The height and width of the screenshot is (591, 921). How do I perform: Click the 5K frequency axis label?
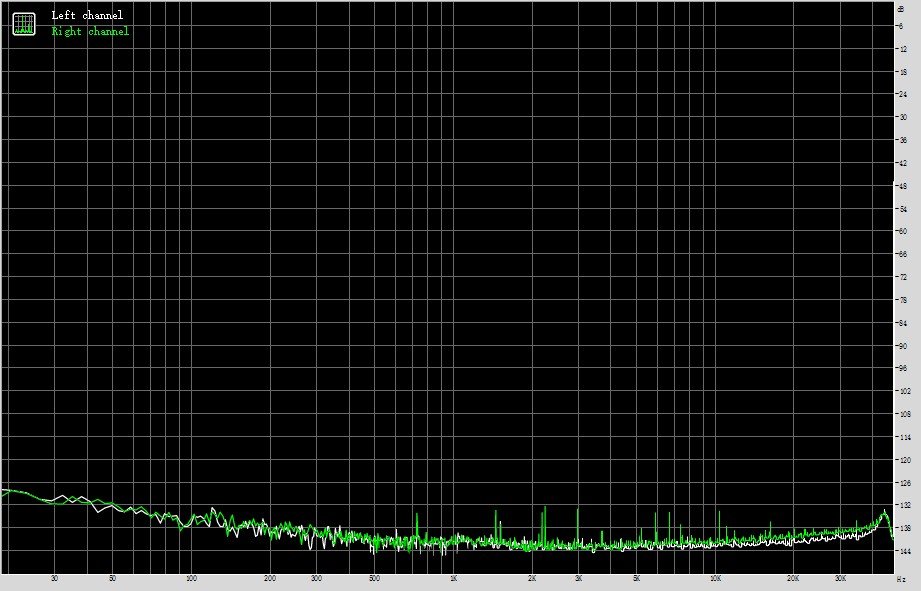(x=636, y=579)
